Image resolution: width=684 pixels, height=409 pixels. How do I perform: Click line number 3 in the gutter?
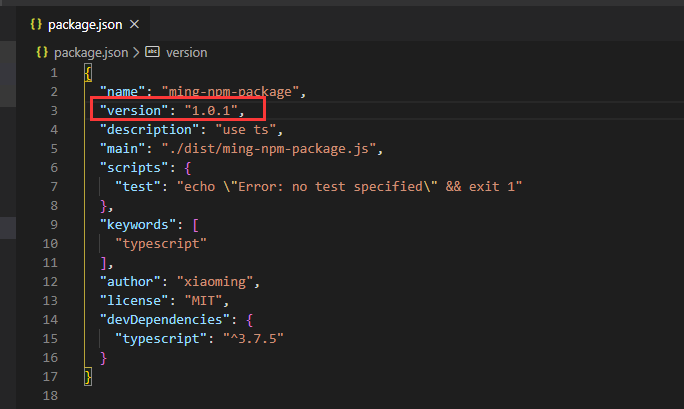(x=54, y=110)
